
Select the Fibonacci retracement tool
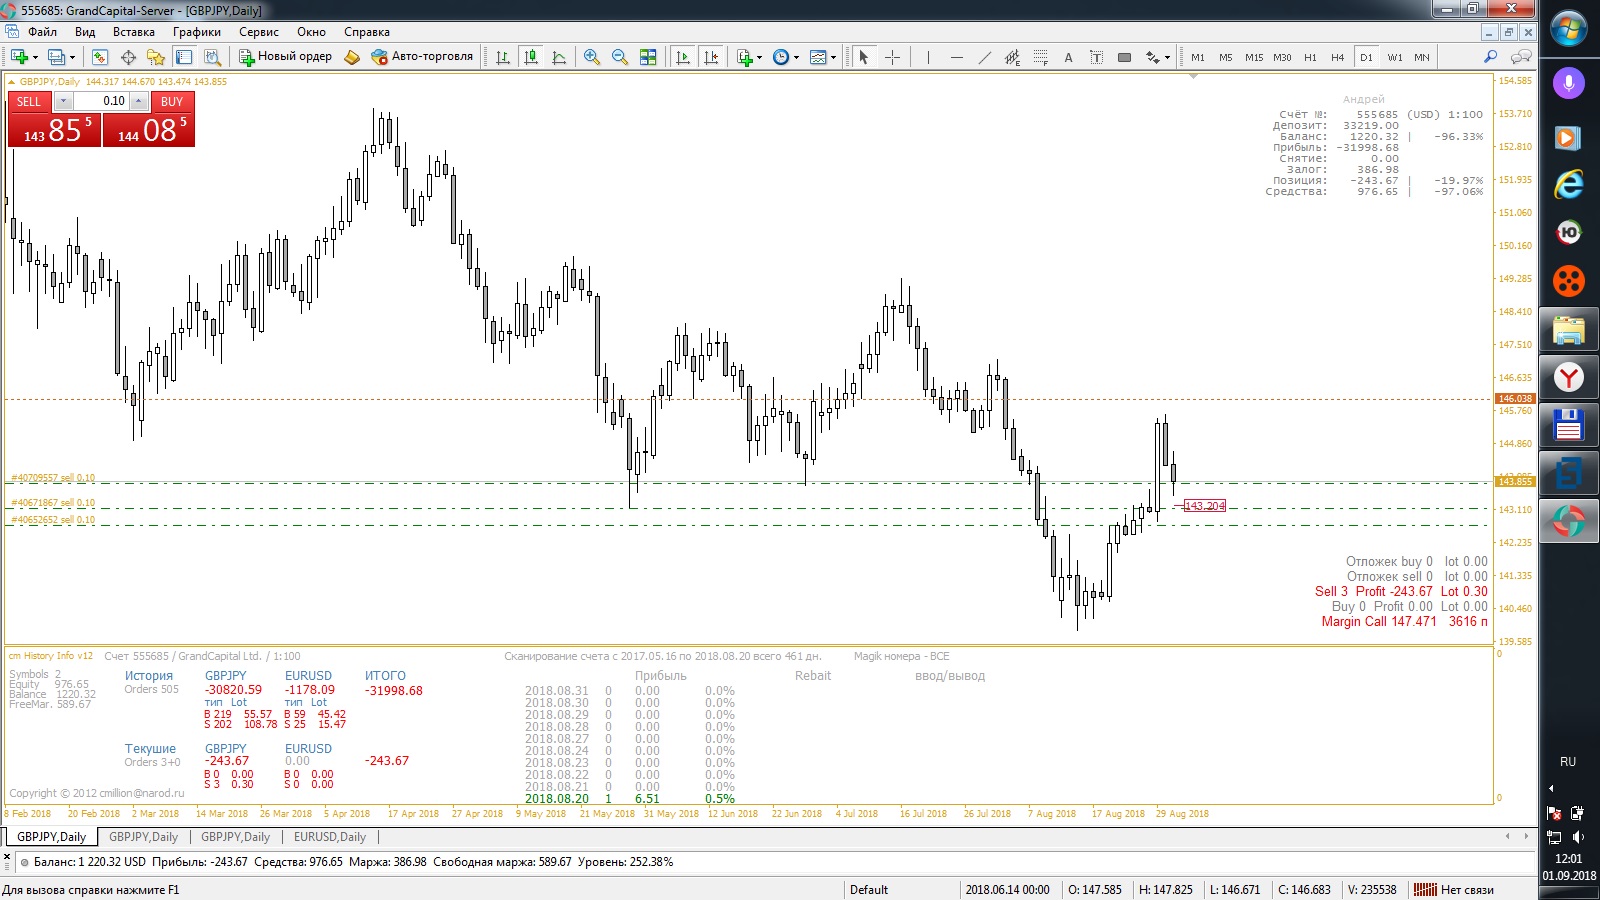[x=1041, y=57]
